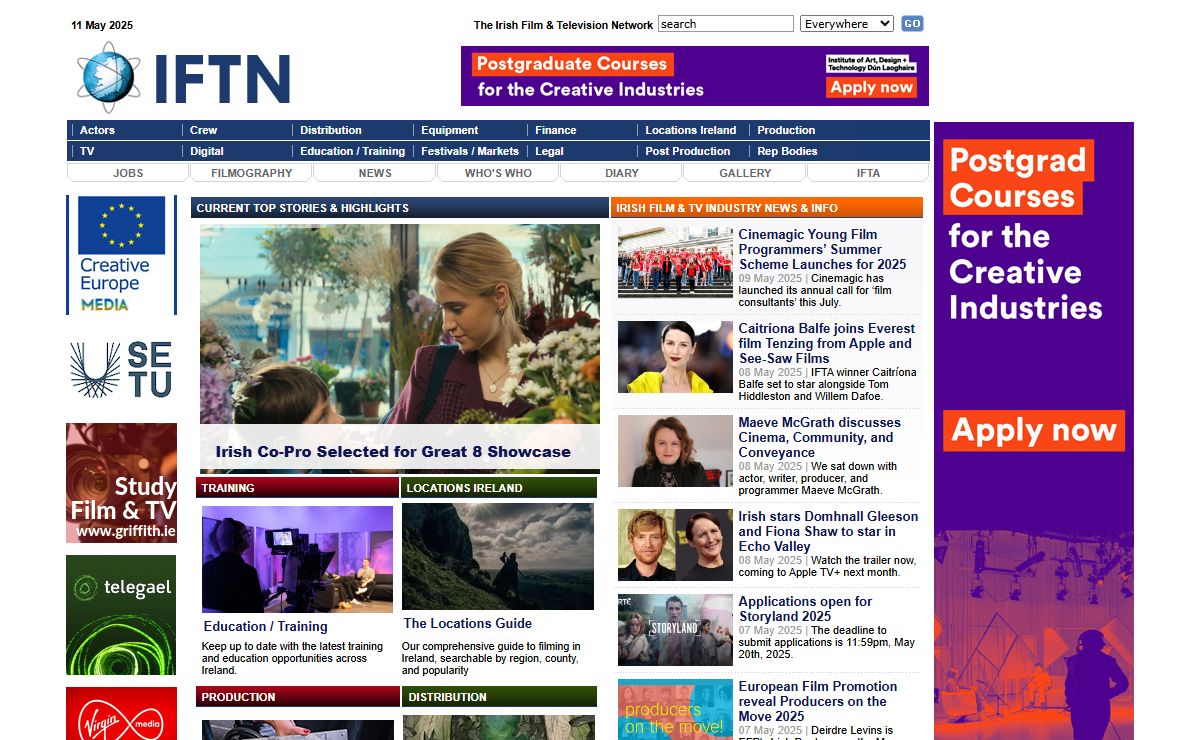Open the Caitríona Balfe photo thumbnail

coord(675,357)
